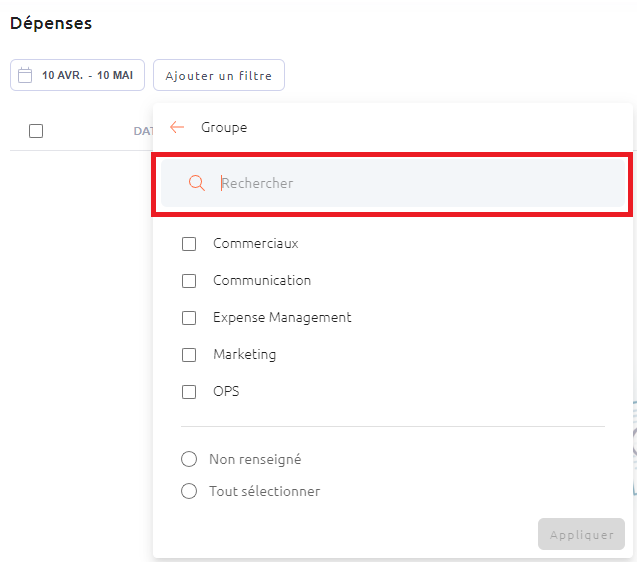Viewport: 640px width, 562px height.
Task: Click the Commerciaux label
Action: pyautogui.click(x=256, y=244)
